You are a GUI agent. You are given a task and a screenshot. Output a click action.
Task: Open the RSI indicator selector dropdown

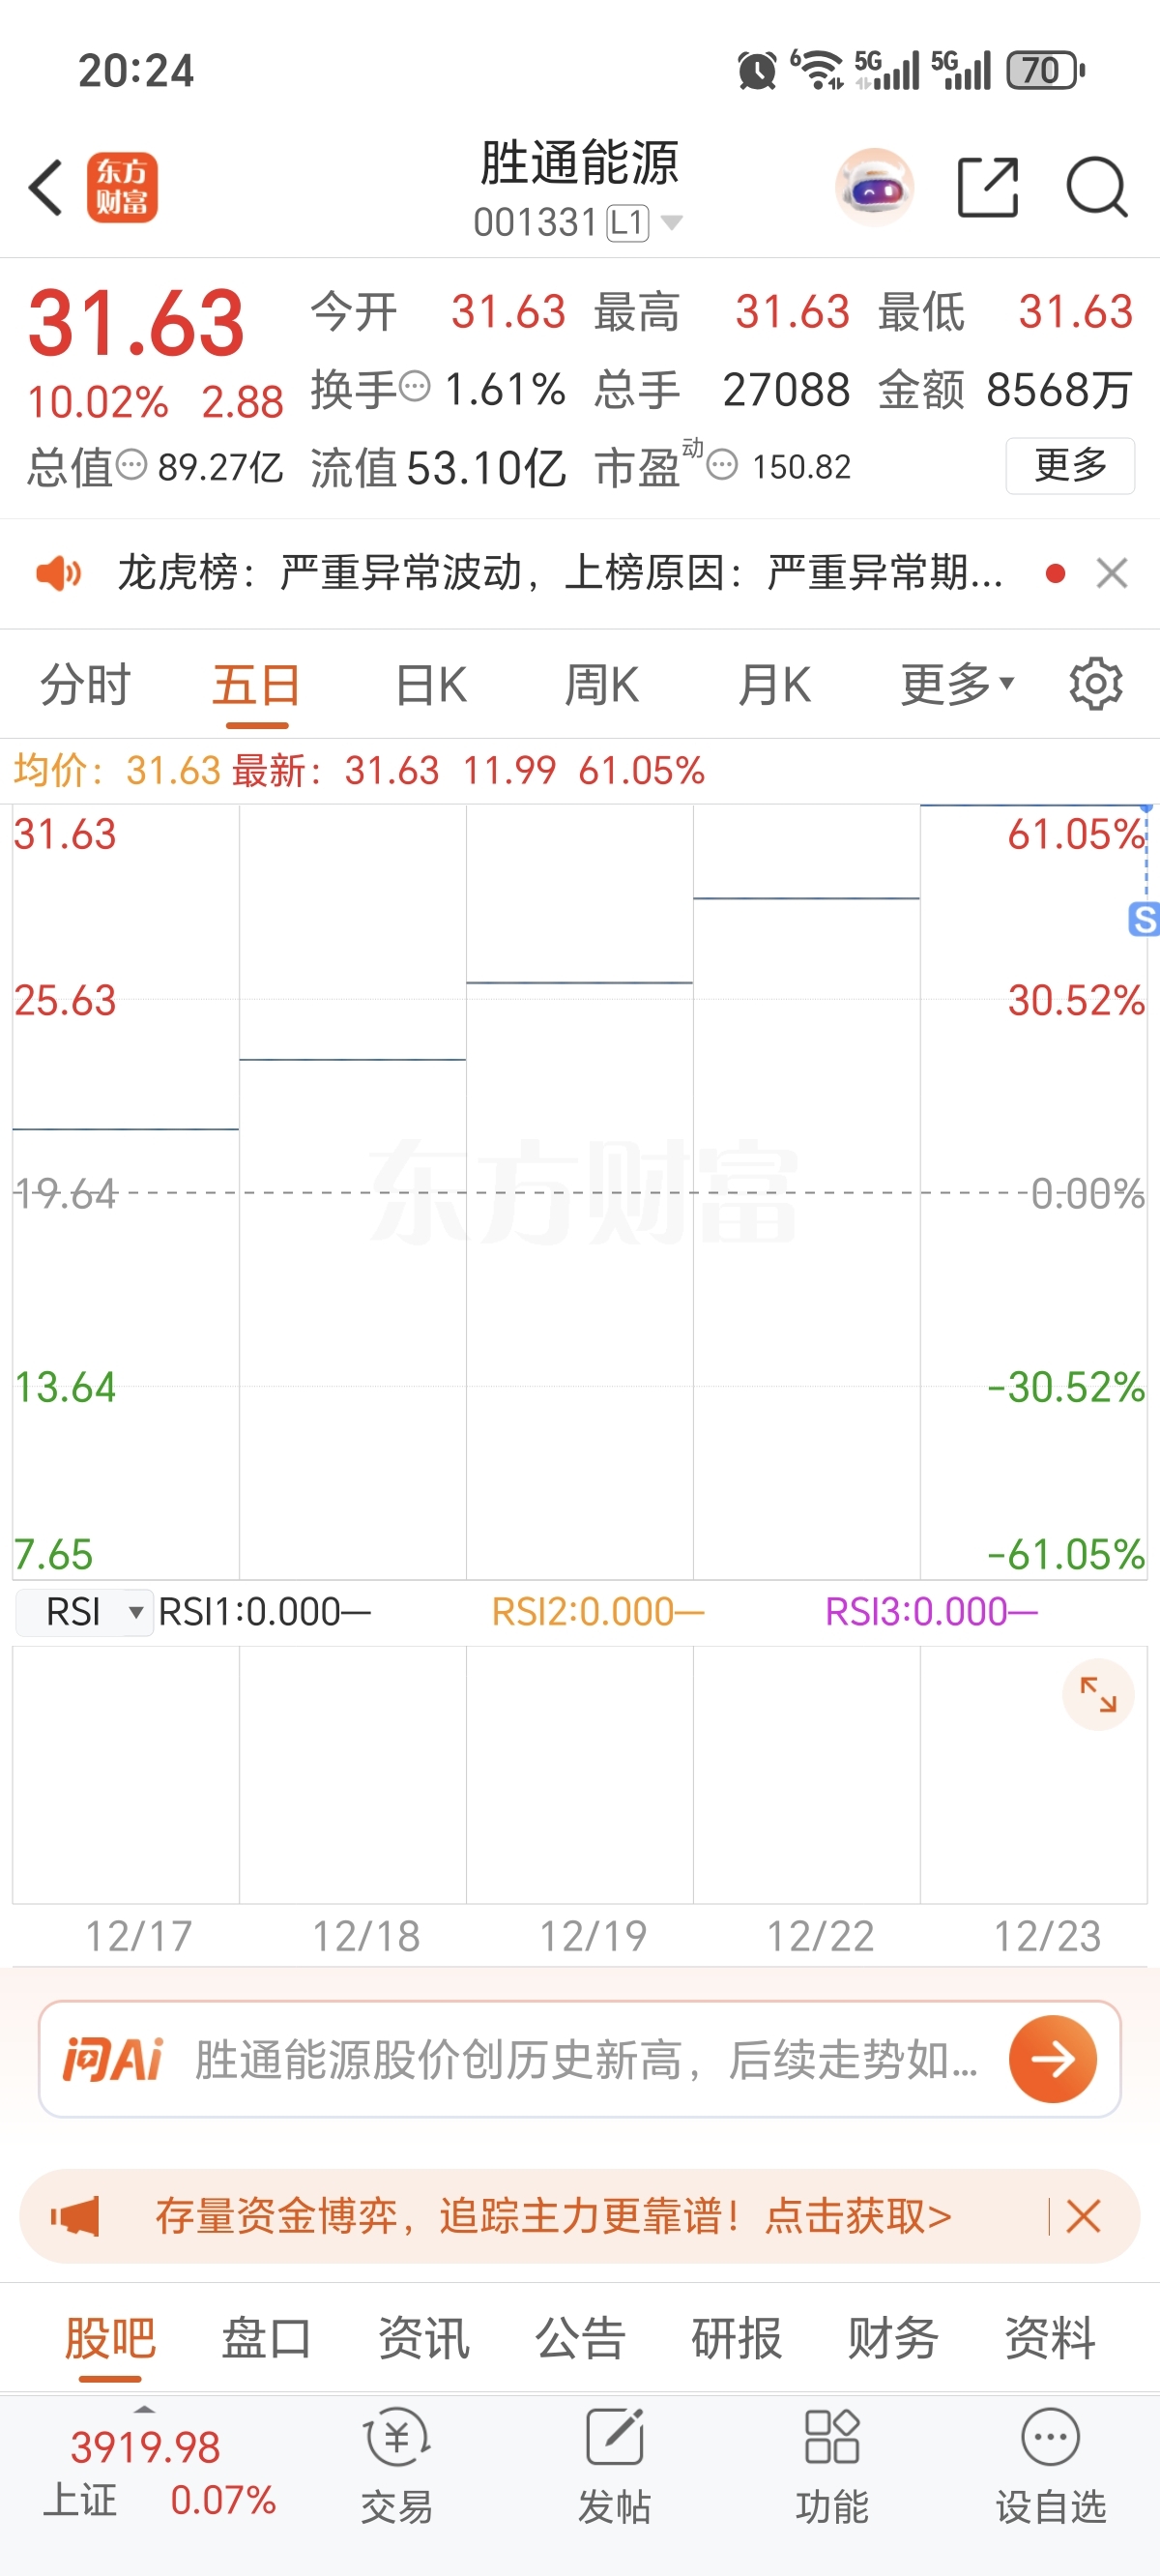point(85,1612)
